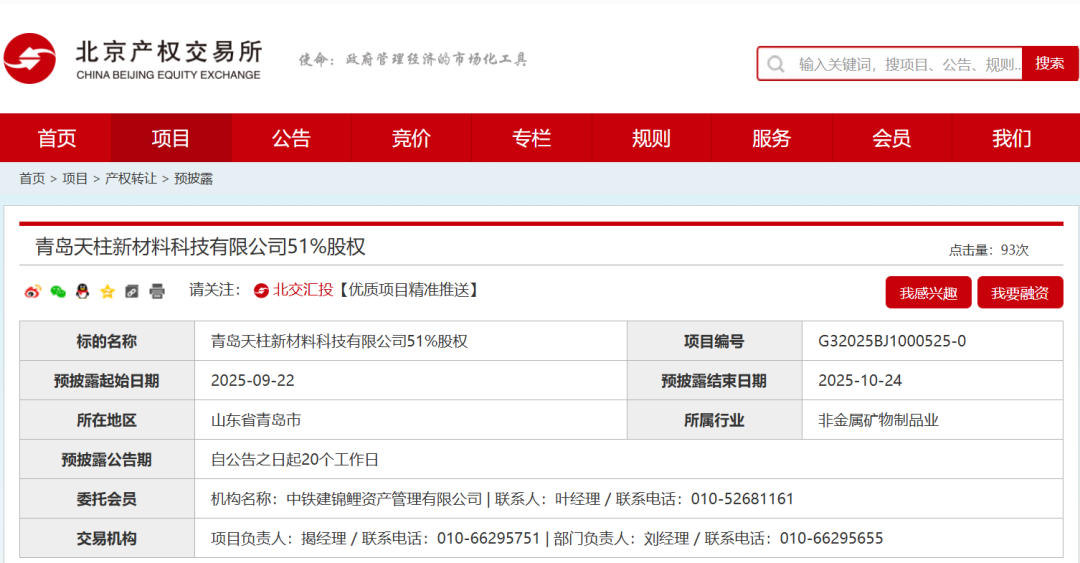Copy link using the link icon

pyautogui.click(x=132, y=291)
